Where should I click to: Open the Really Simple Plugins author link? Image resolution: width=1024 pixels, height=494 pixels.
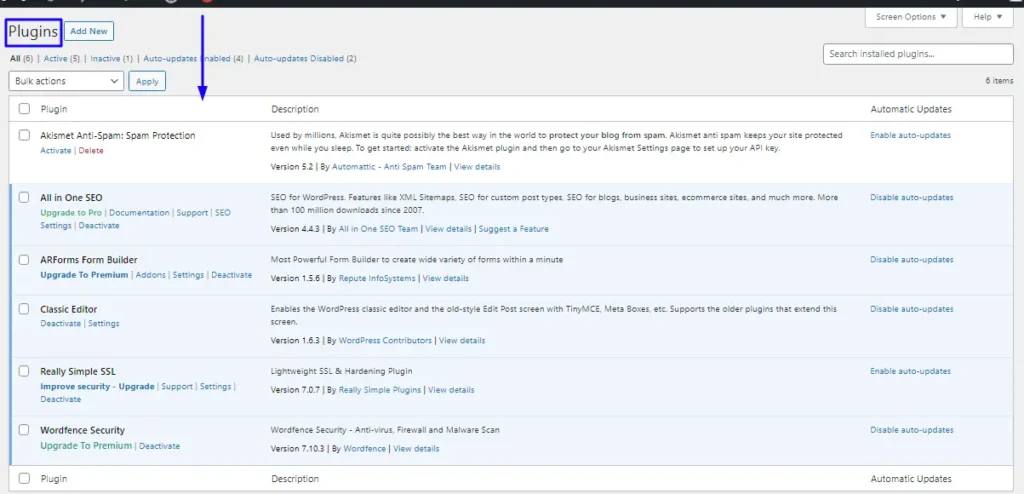click(380, 390)
